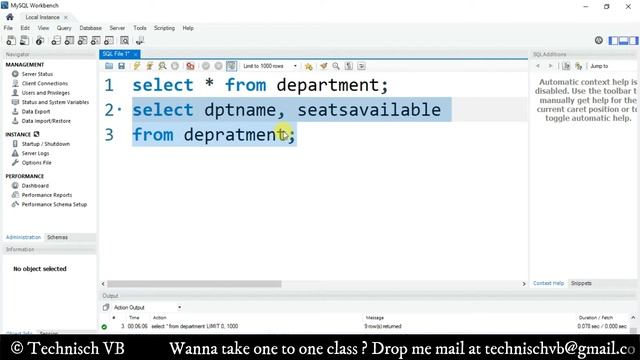Viewport: 640px width, 360px height.
Task: Toggle word wrap icon
Action: coord(361,66)
